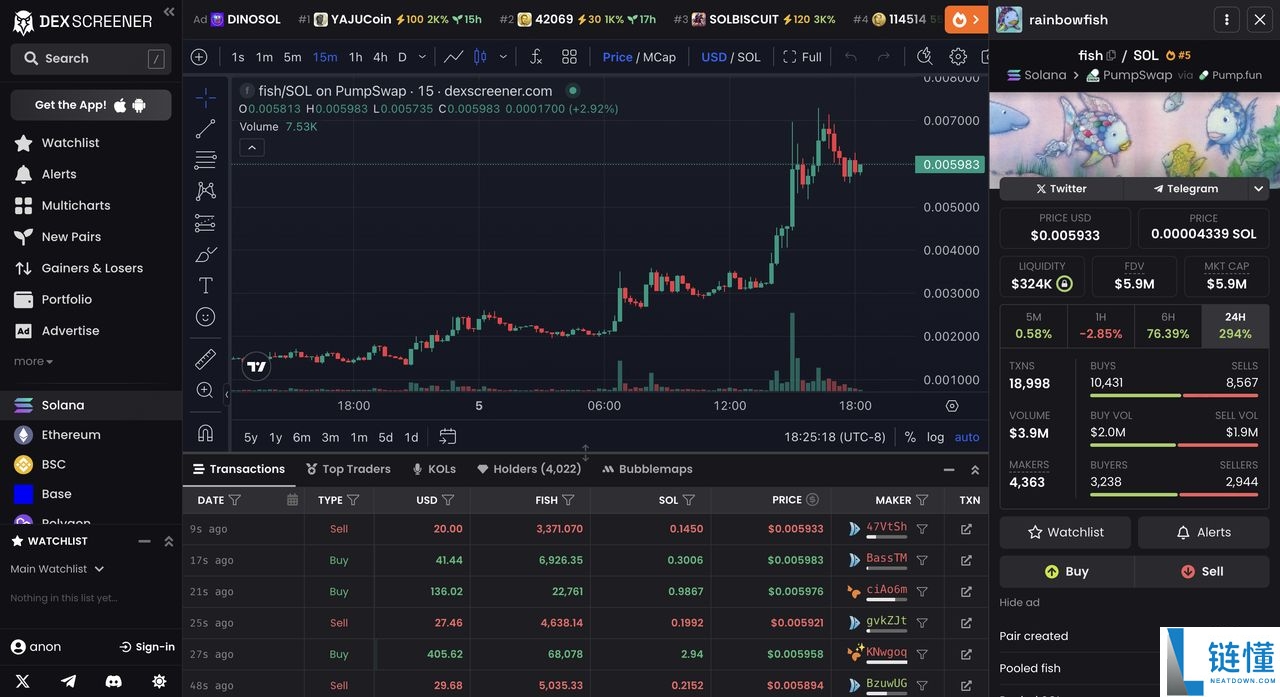Open Main Watchlist dropdown

click(58, 569)
